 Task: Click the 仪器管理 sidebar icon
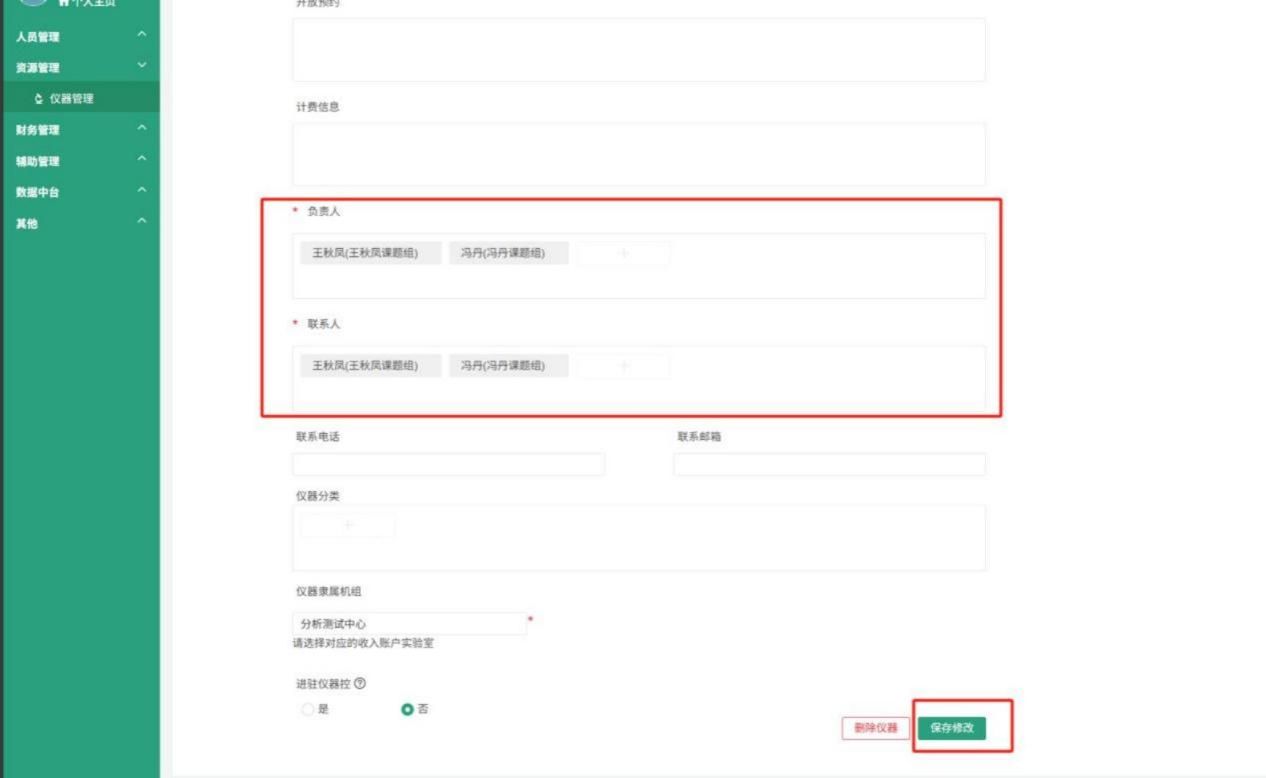pyautogui.click(x=39, y=99)
